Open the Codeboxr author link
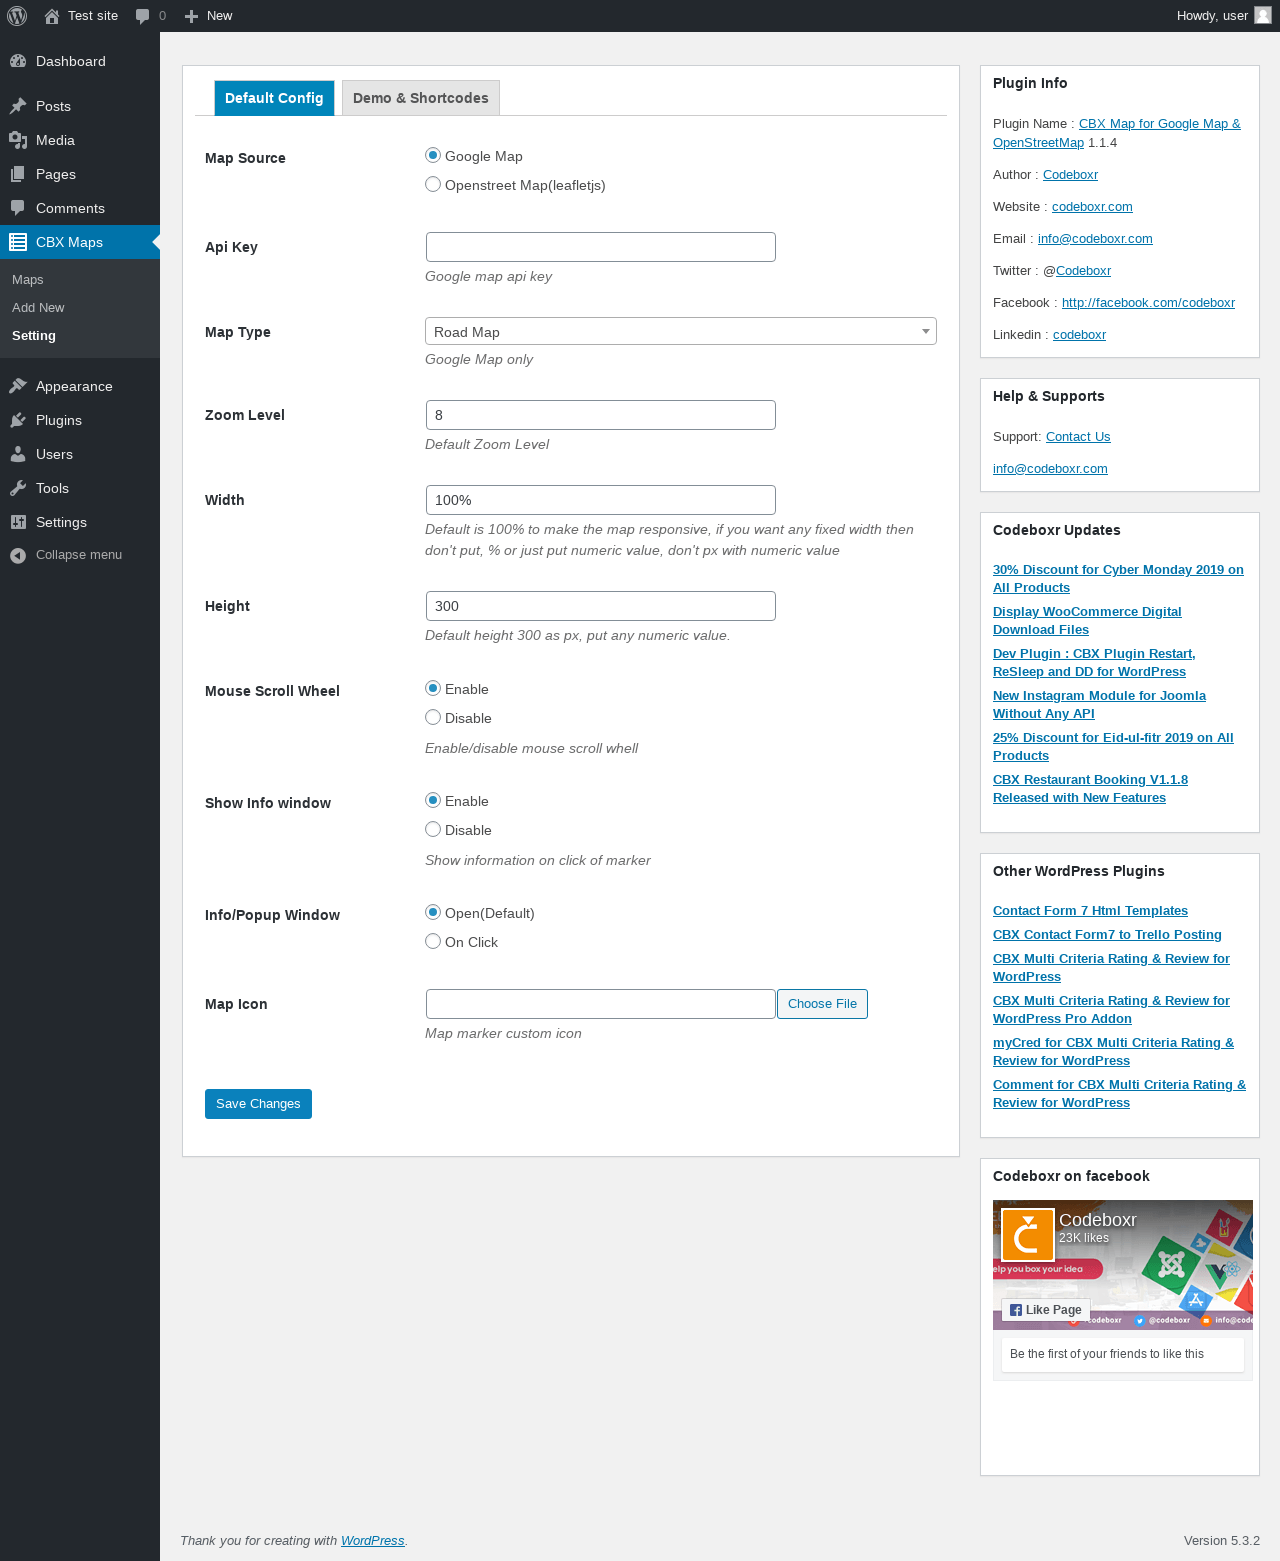Image resolution: width=1280 pixels, height=1561 pixels. point(1070,175)
